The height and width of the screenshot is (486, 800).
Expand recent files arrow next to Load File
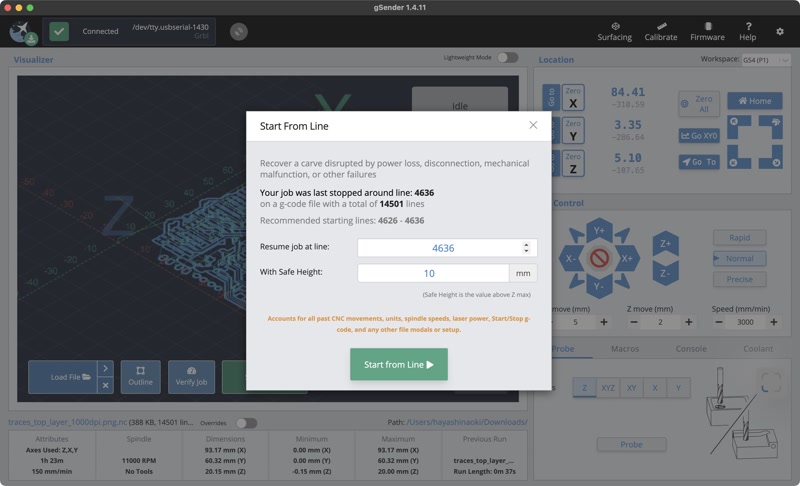pyautogui.click(x=105, y=369)
